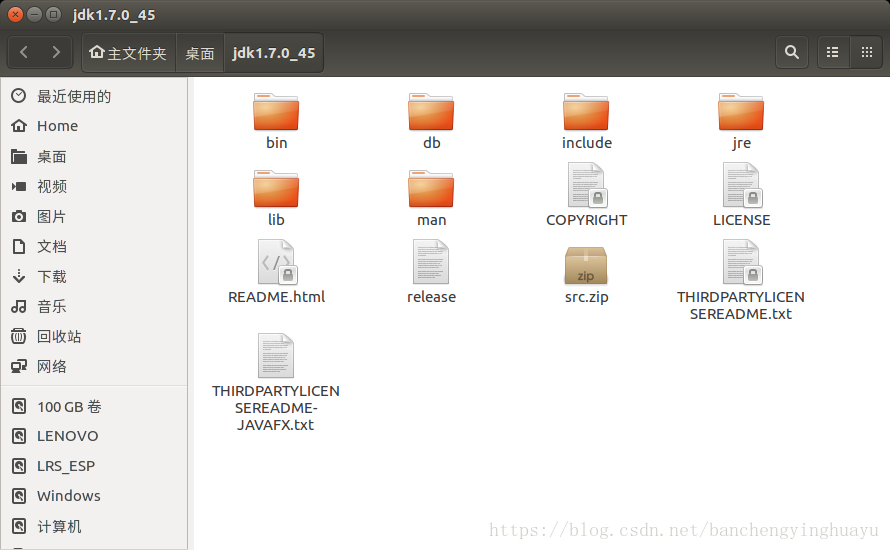Click the jre folder name label
Screen dimensions: 890x550
click(741, 143)
